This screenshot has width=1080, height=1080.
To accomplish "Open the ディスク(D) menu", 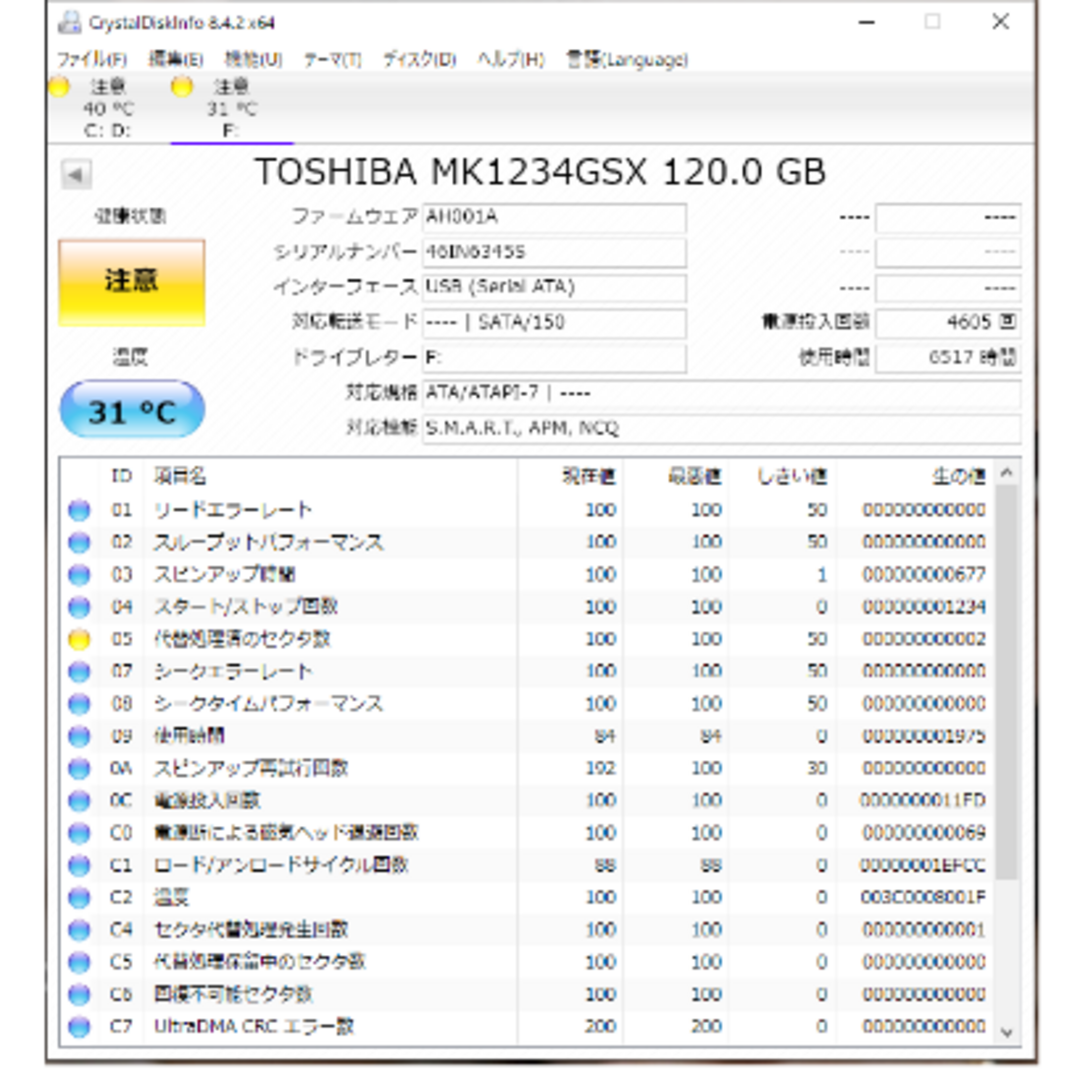I will (419, 60).
